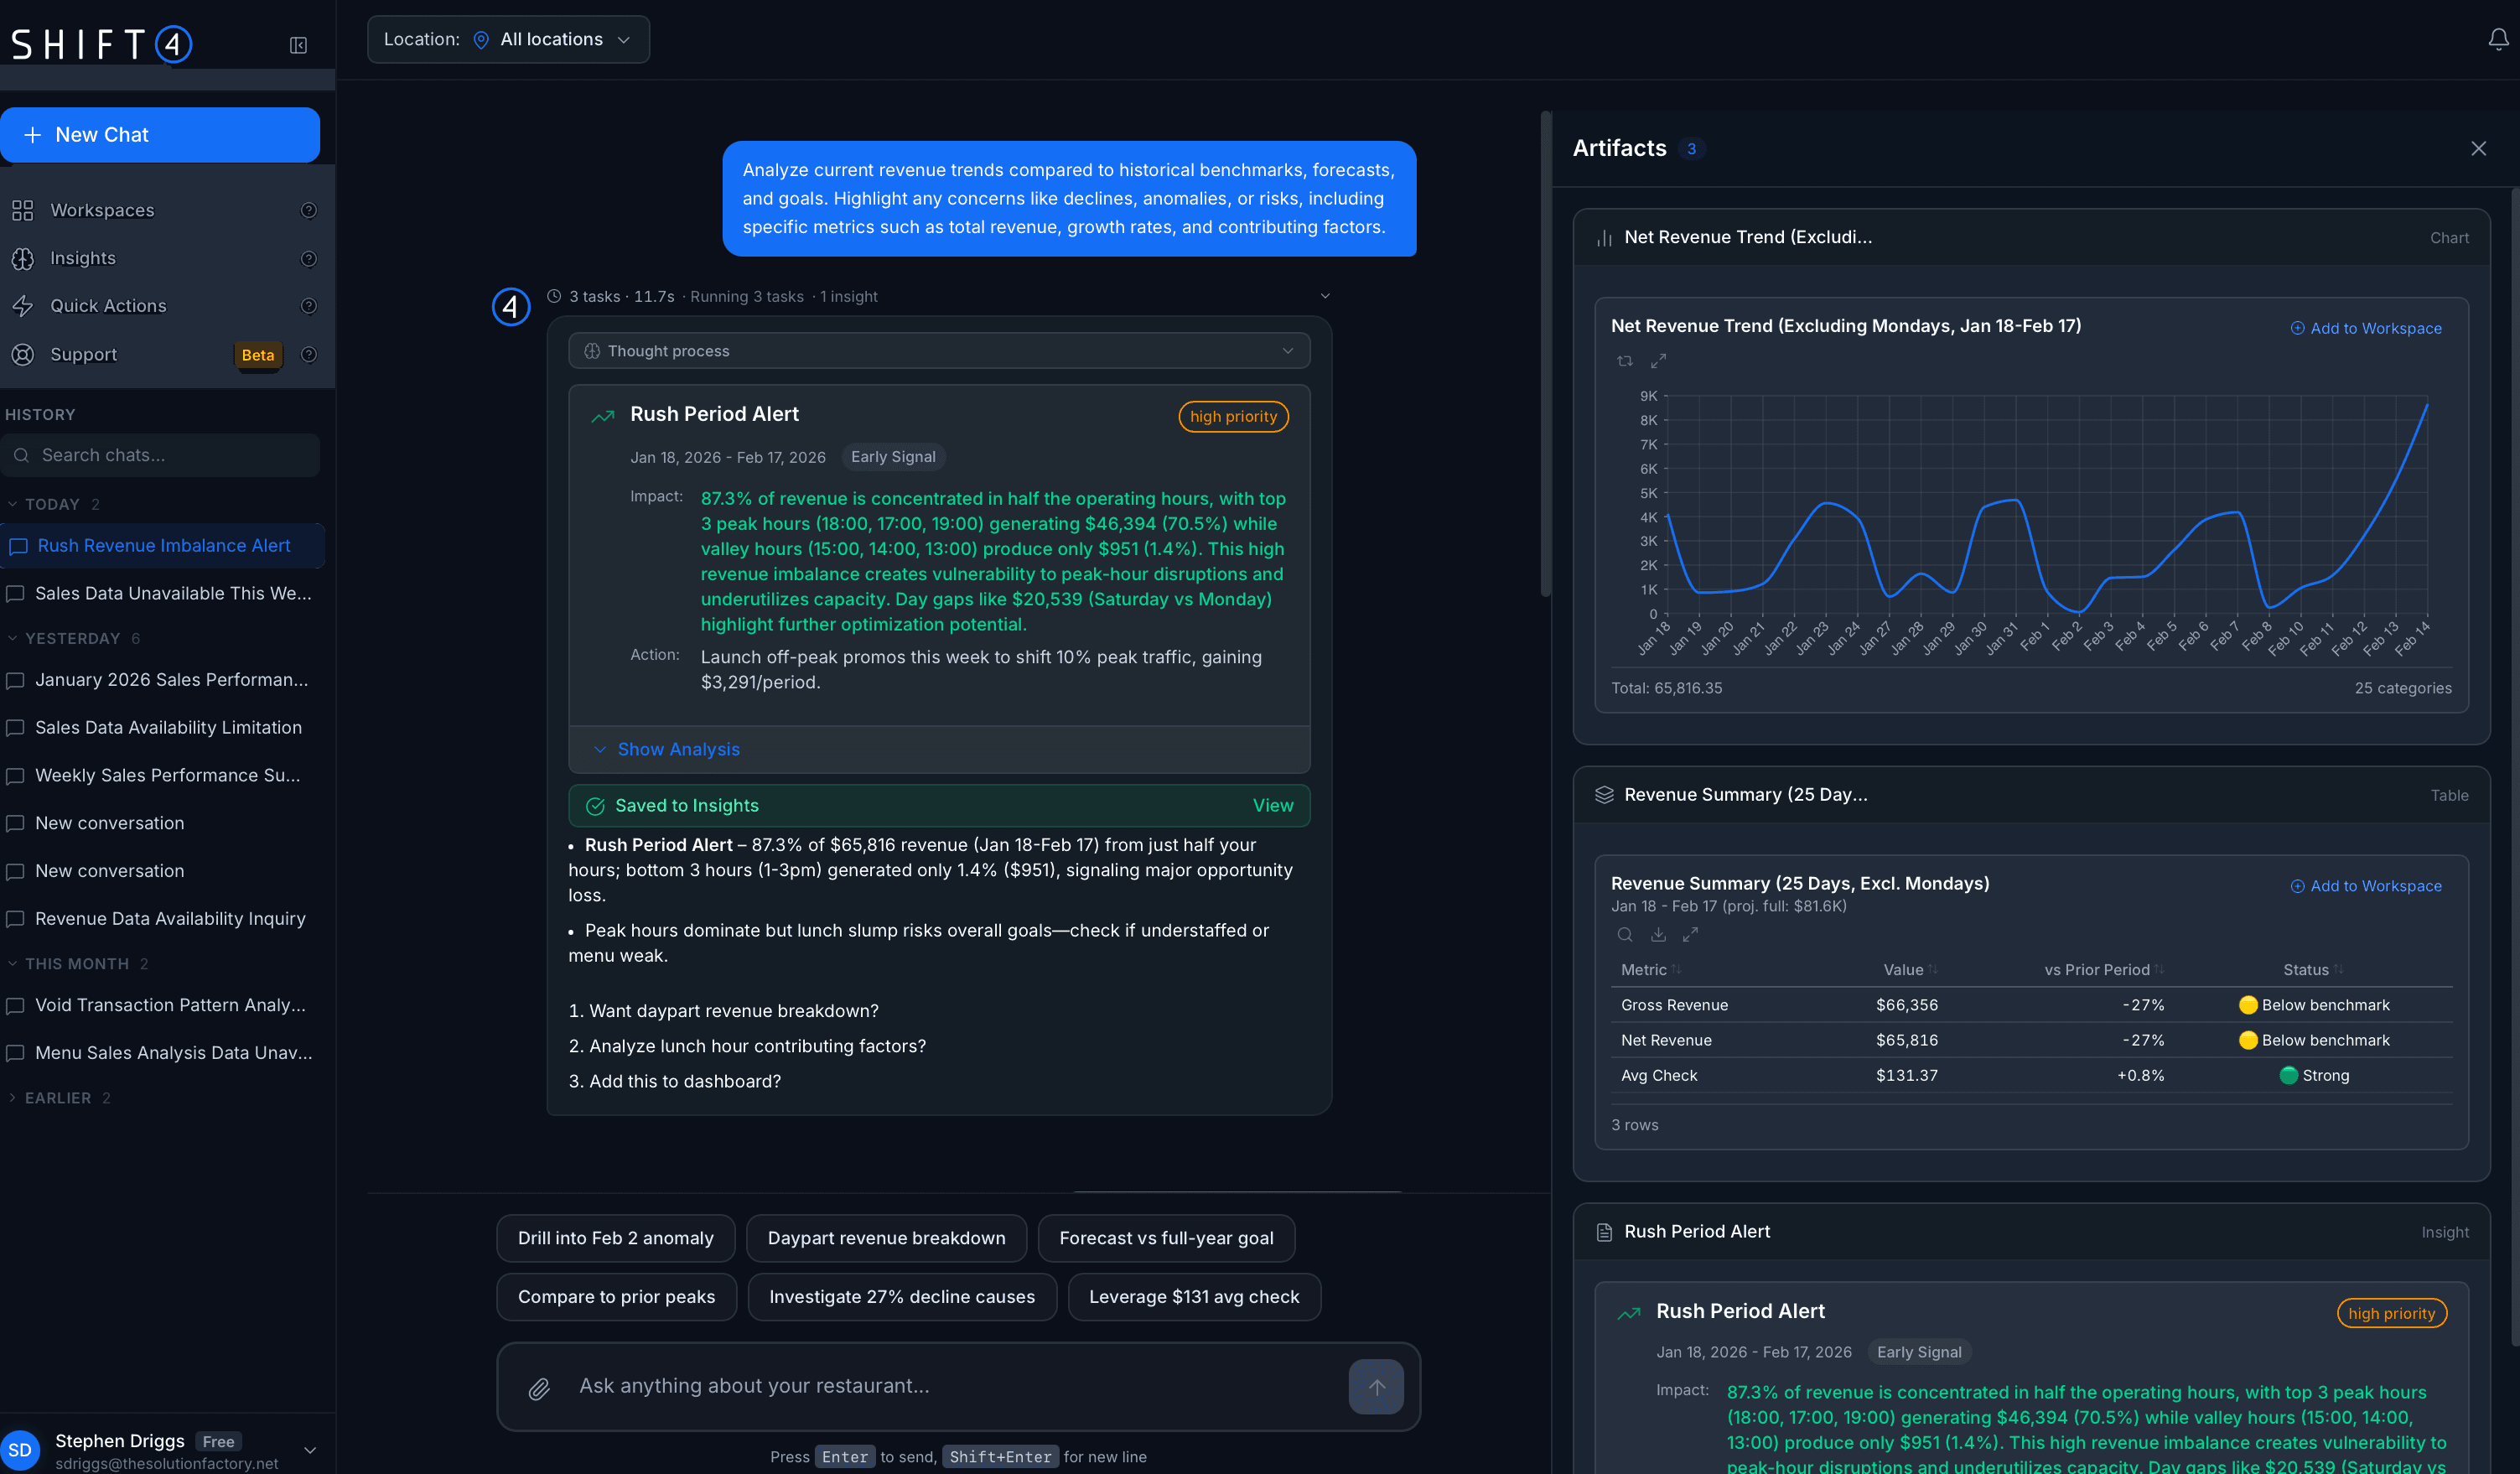Open January 2026 Sales Performance chat

click(x=162, y=680)
